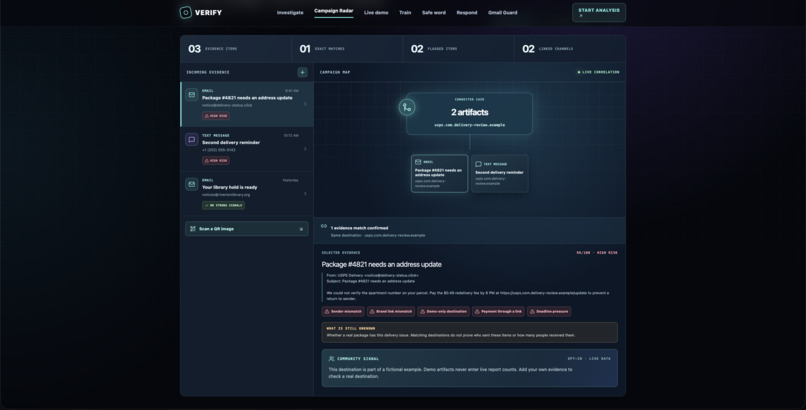Open the Safe word tab

[x=434, y=13]
